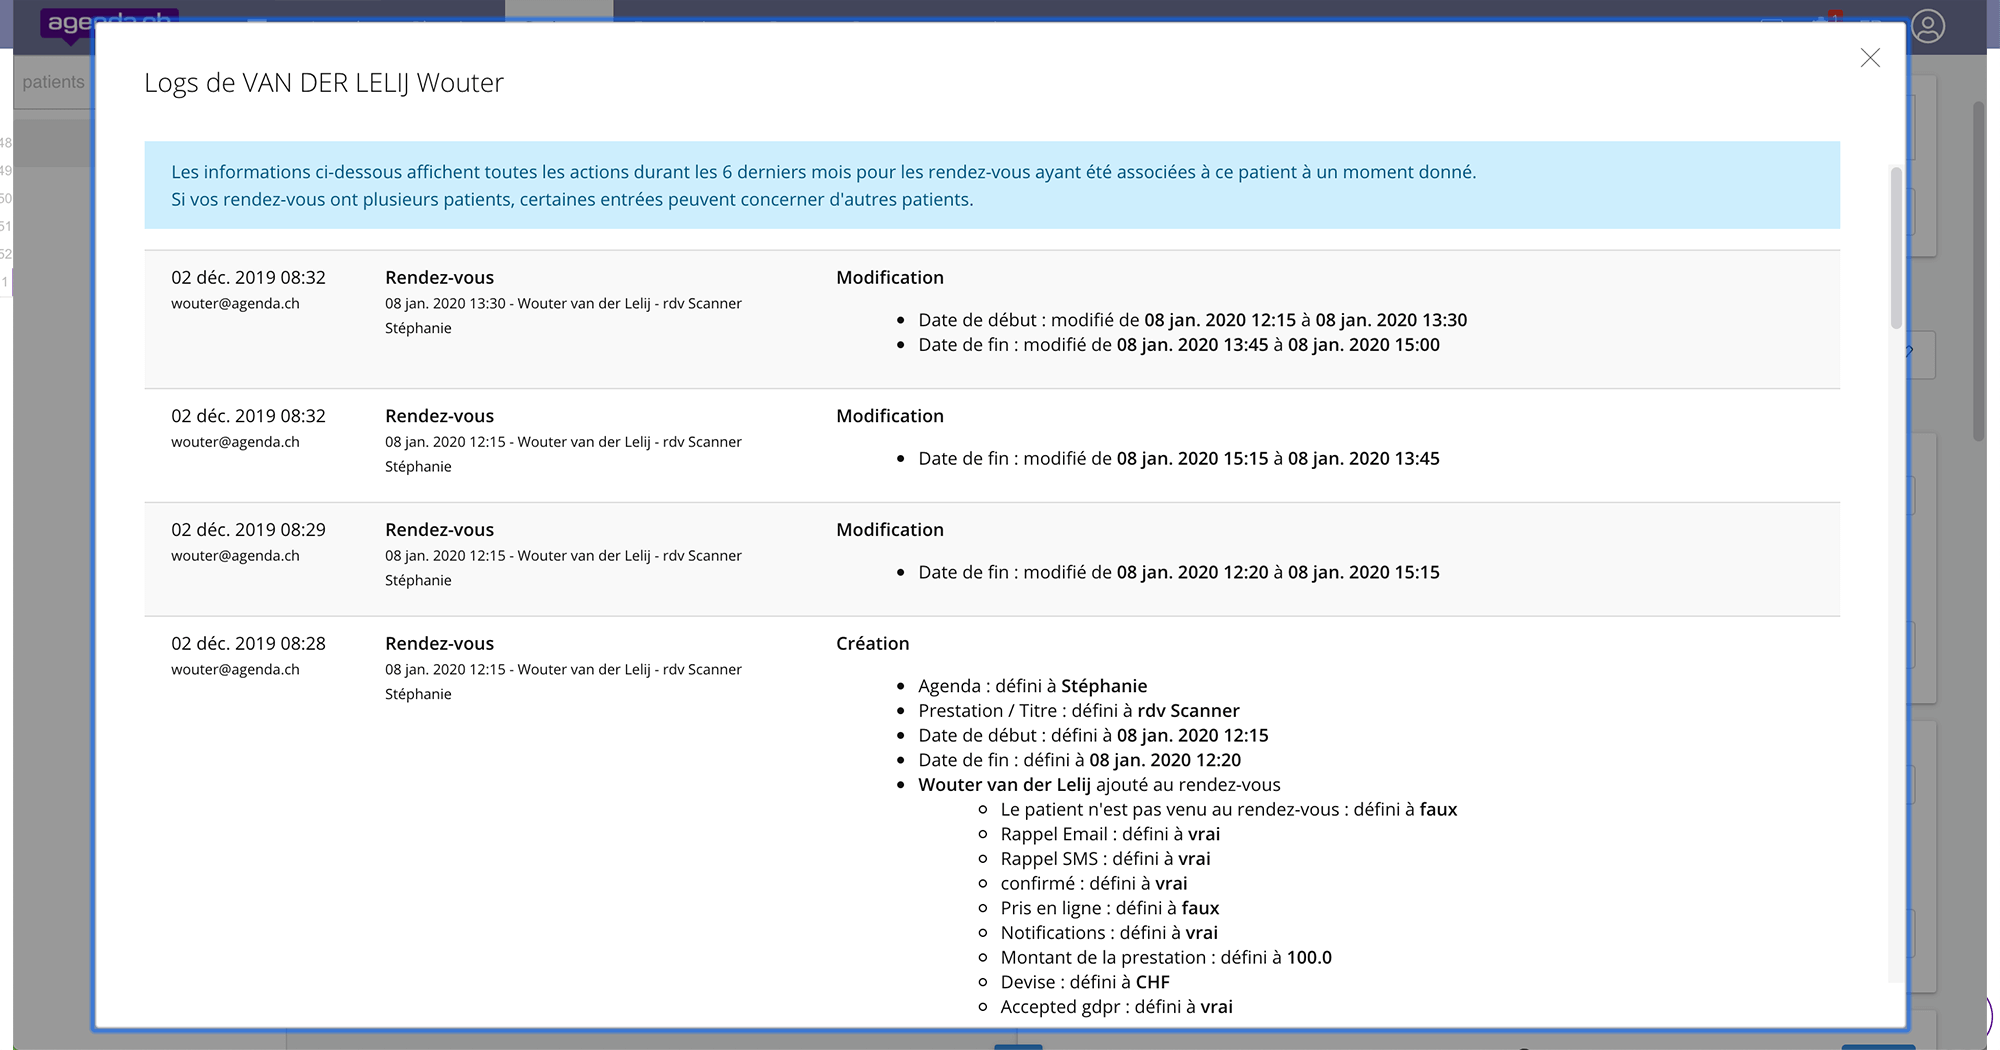Click wouter@agenda.ch under the 08:29 entry
2000x1050 pixels.
[235, 556]
